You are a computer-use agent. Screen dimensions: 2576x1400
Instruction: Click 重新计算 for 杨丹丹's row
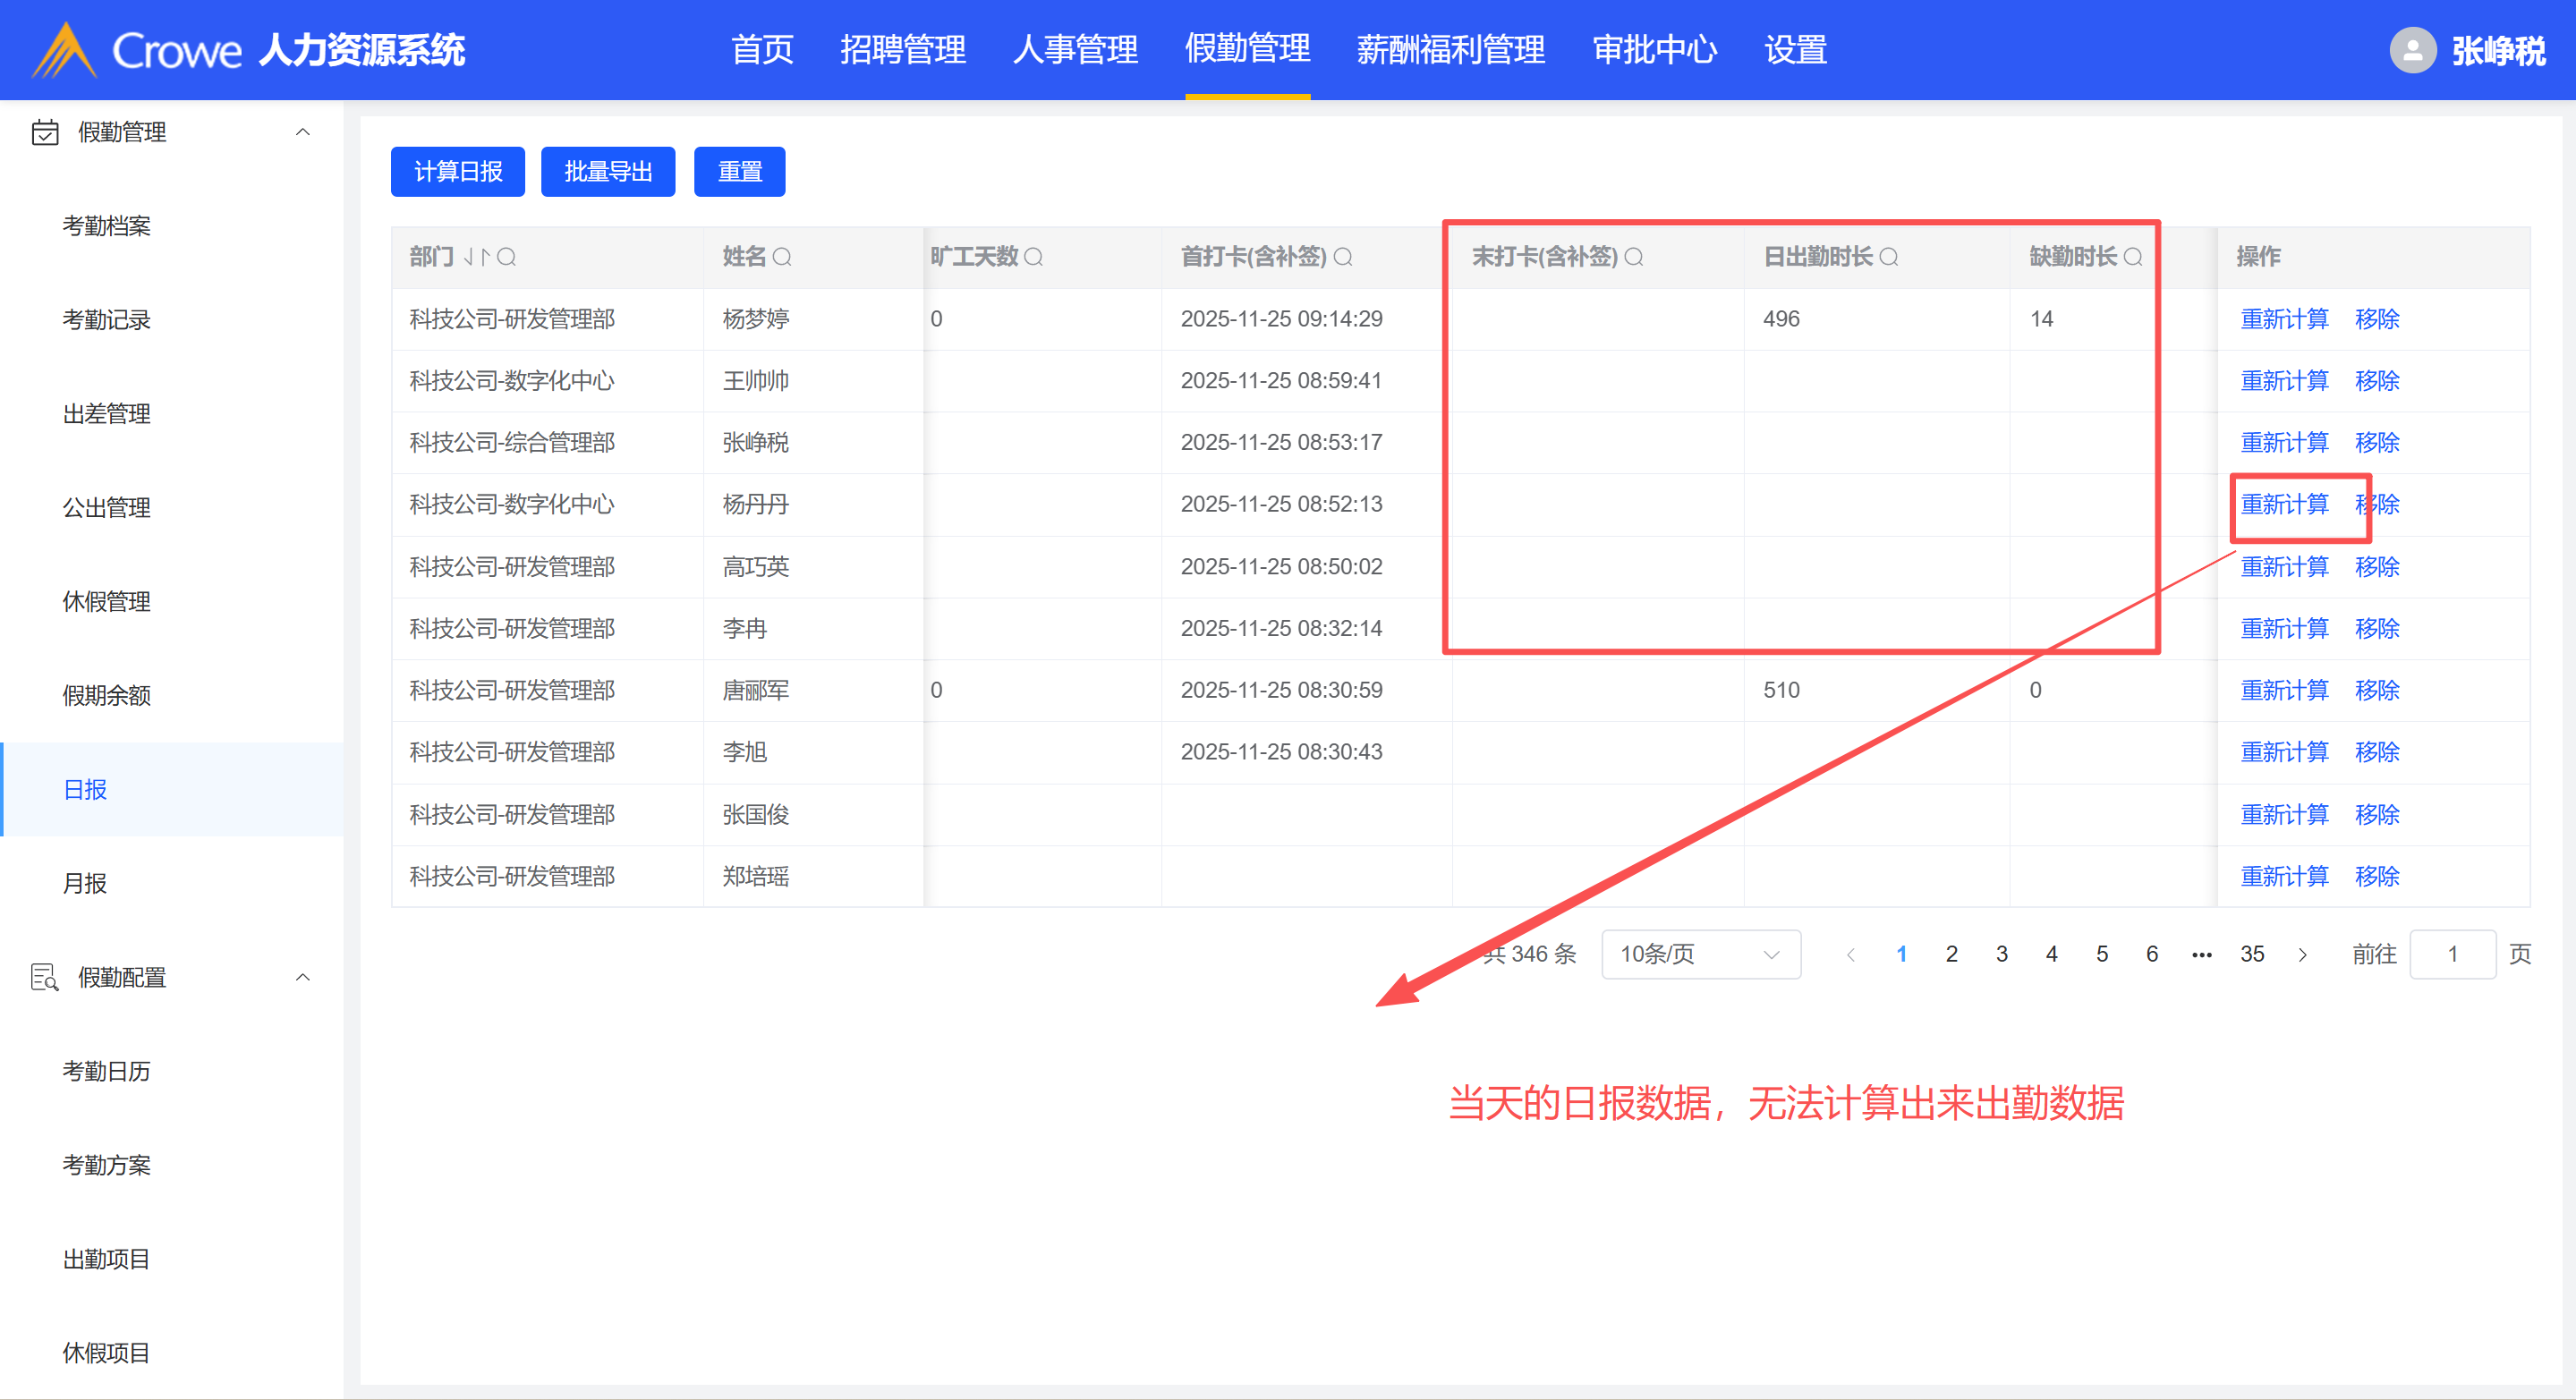click(x=2284, y=504)
